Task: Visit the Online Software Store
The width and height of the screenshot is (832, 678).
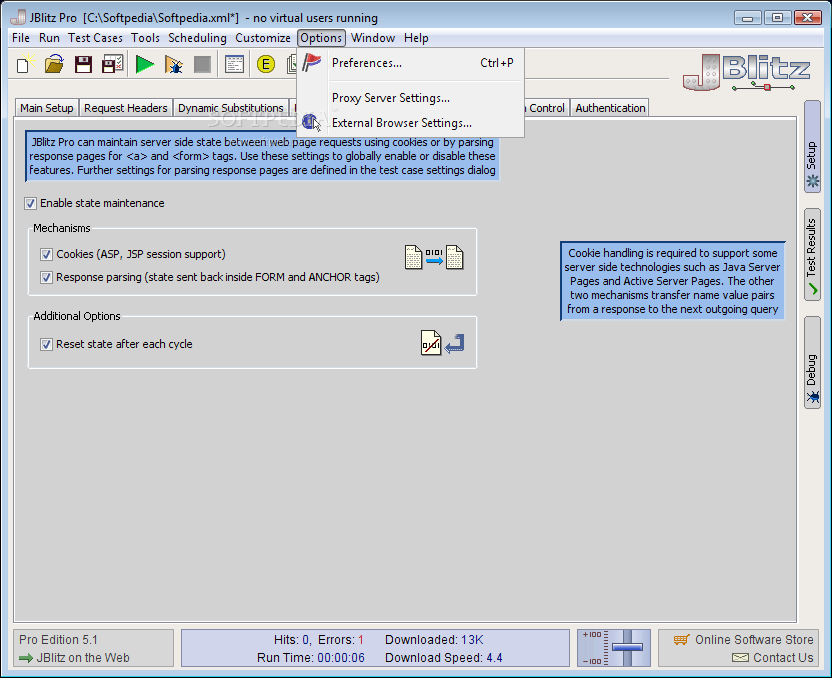Action: tap(754, 640)
